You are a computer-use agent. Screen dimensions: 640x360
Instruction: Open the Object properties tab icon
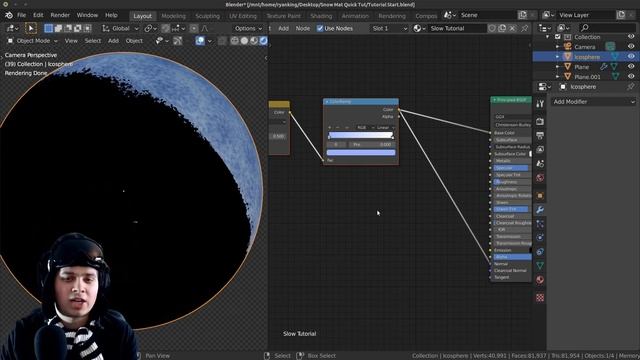point(540,196)
